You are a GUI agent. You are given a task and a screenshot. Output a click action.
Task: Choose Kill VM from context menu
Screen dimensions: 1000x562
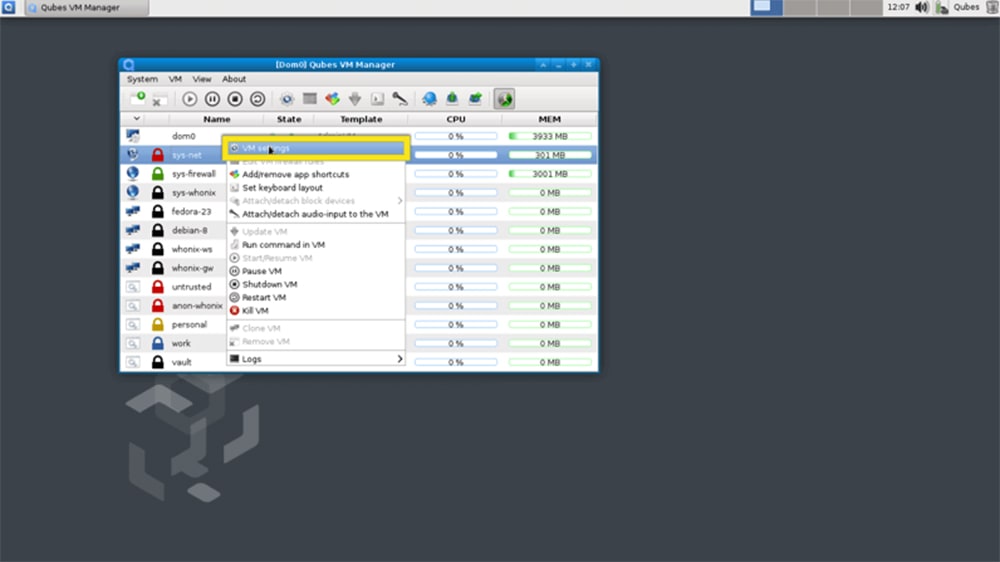pos(316,311)
